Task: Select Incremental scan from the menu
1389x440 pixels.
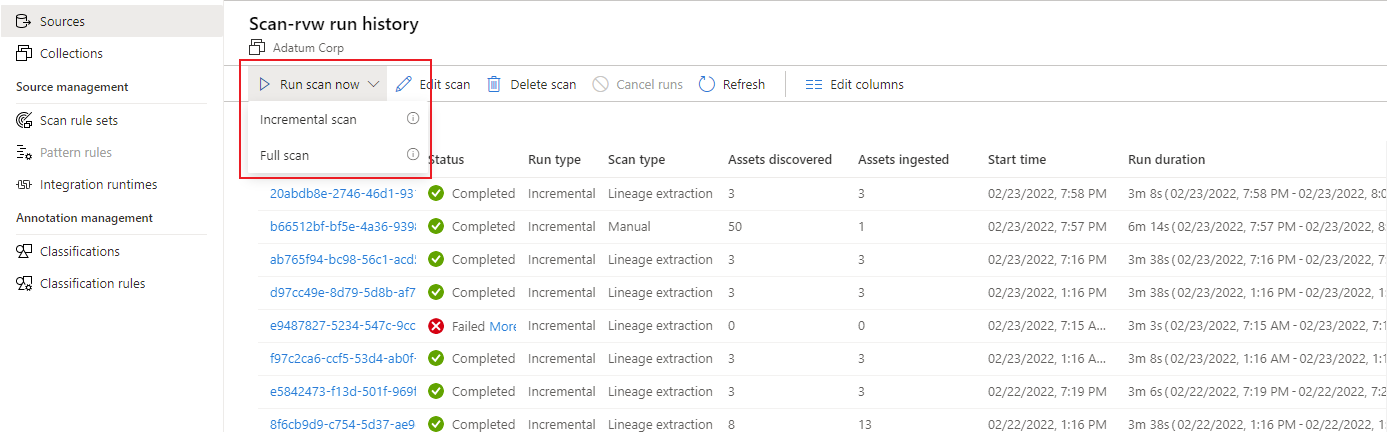Action: pos(308,119)
